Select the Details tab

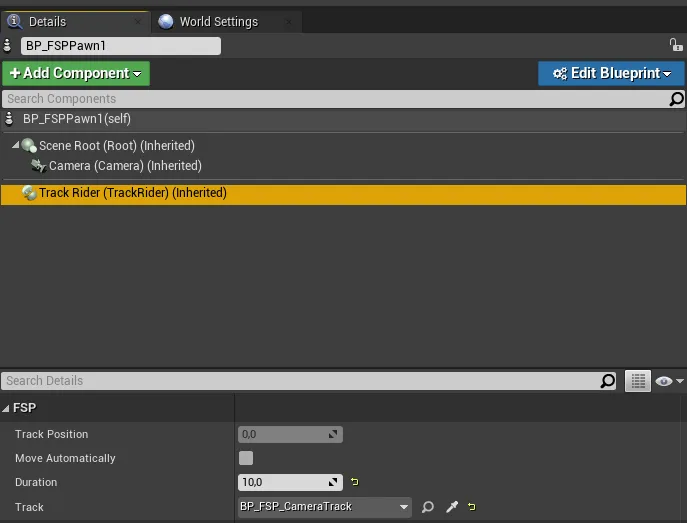point(46,21)
